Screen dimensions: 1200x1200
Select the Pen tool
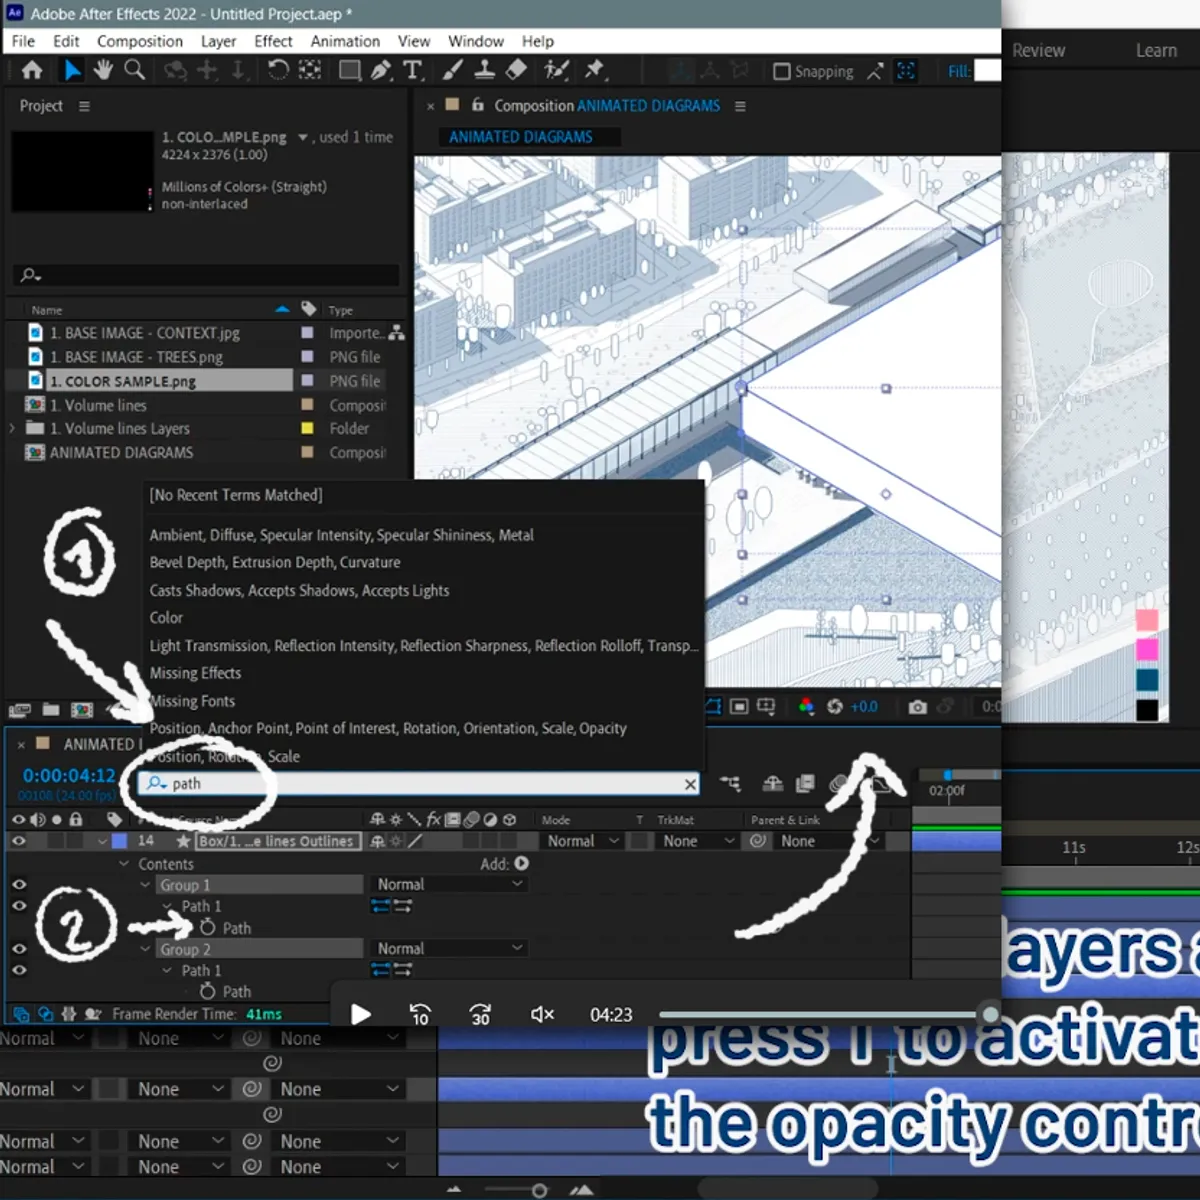pos(379,71)
